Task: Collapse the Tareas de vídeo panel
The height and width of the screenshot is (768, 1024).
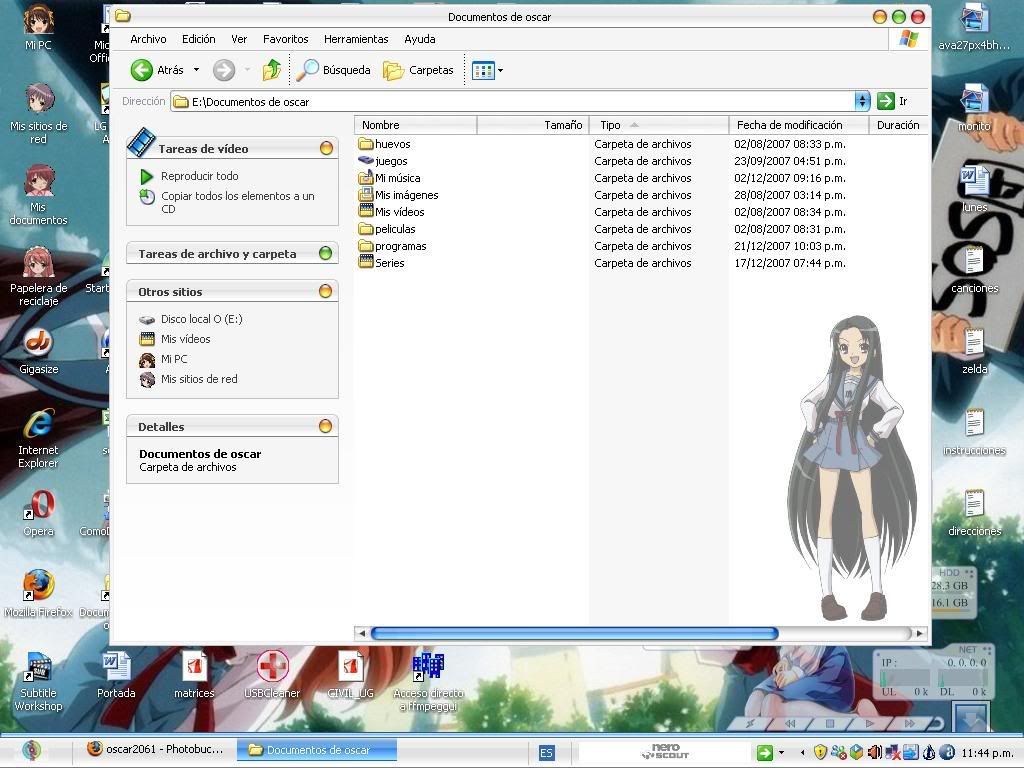Action: coord(327,148)
